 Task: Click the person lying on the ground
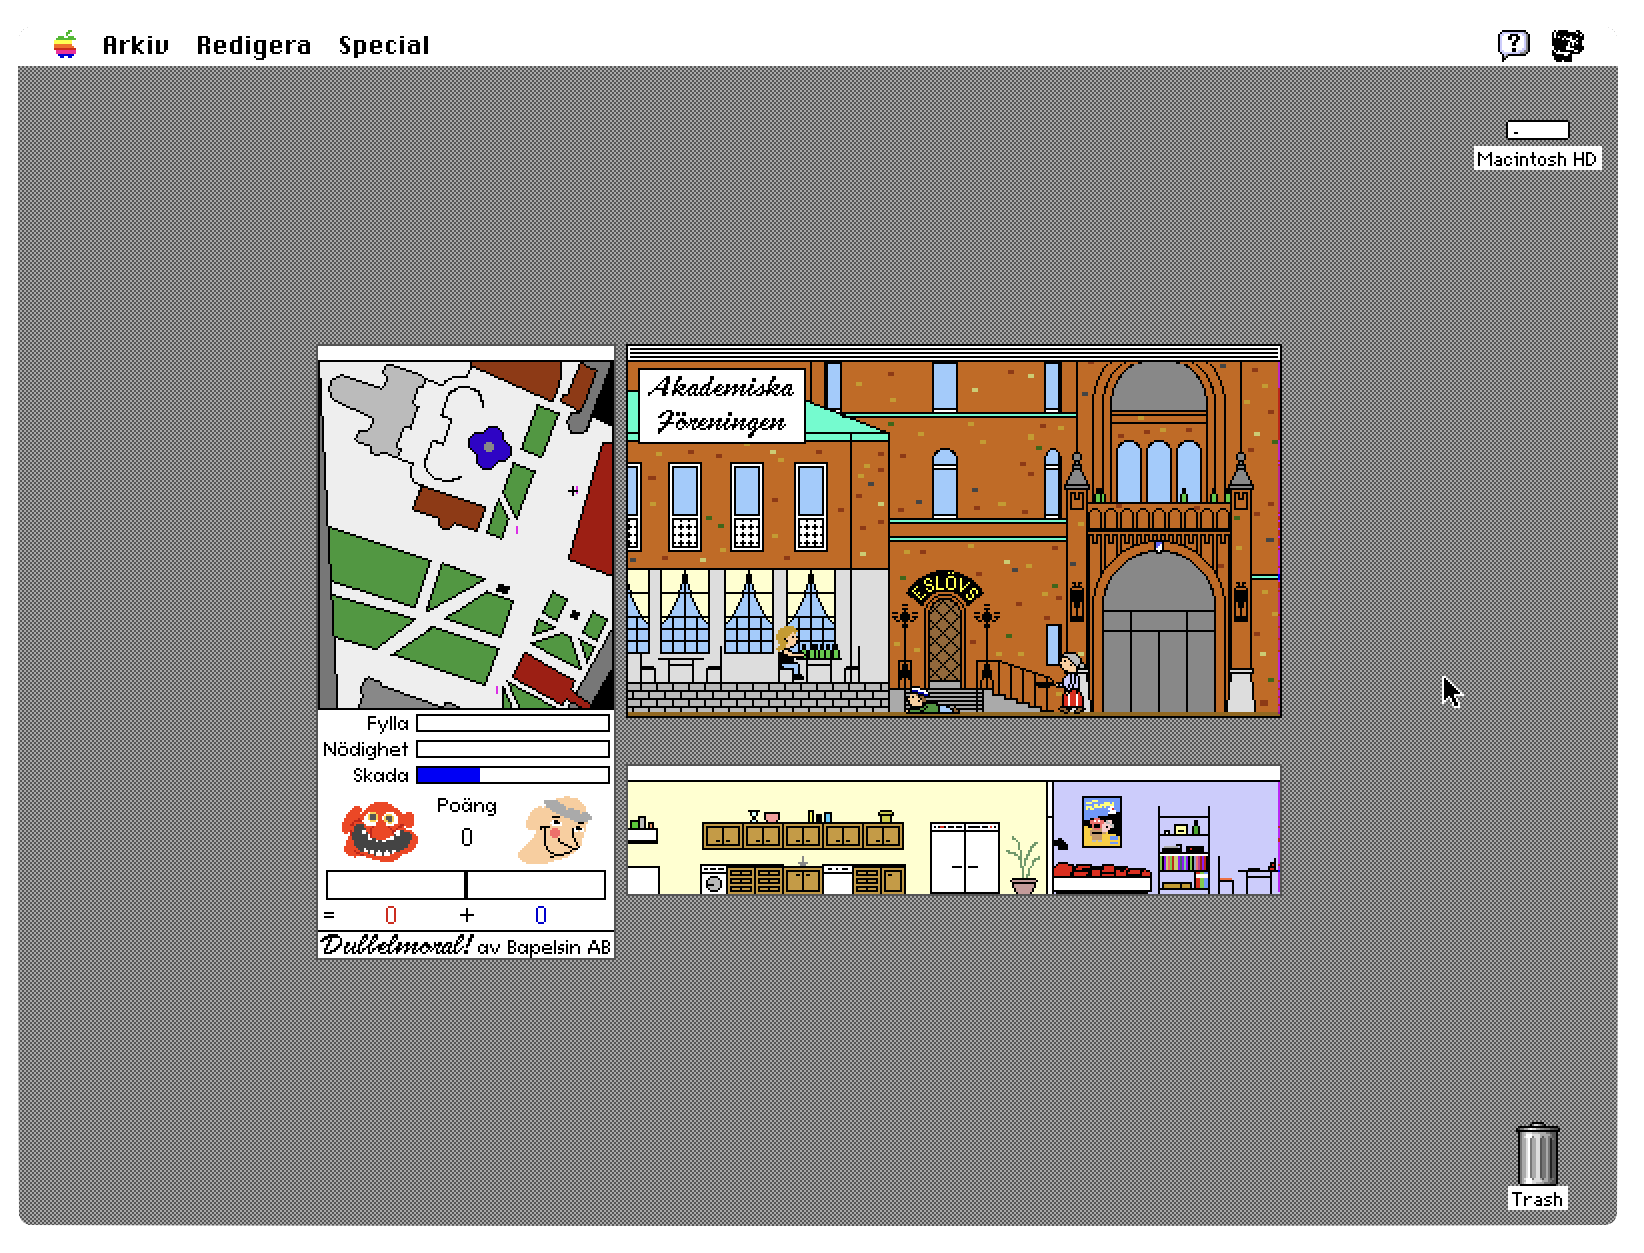925,701
